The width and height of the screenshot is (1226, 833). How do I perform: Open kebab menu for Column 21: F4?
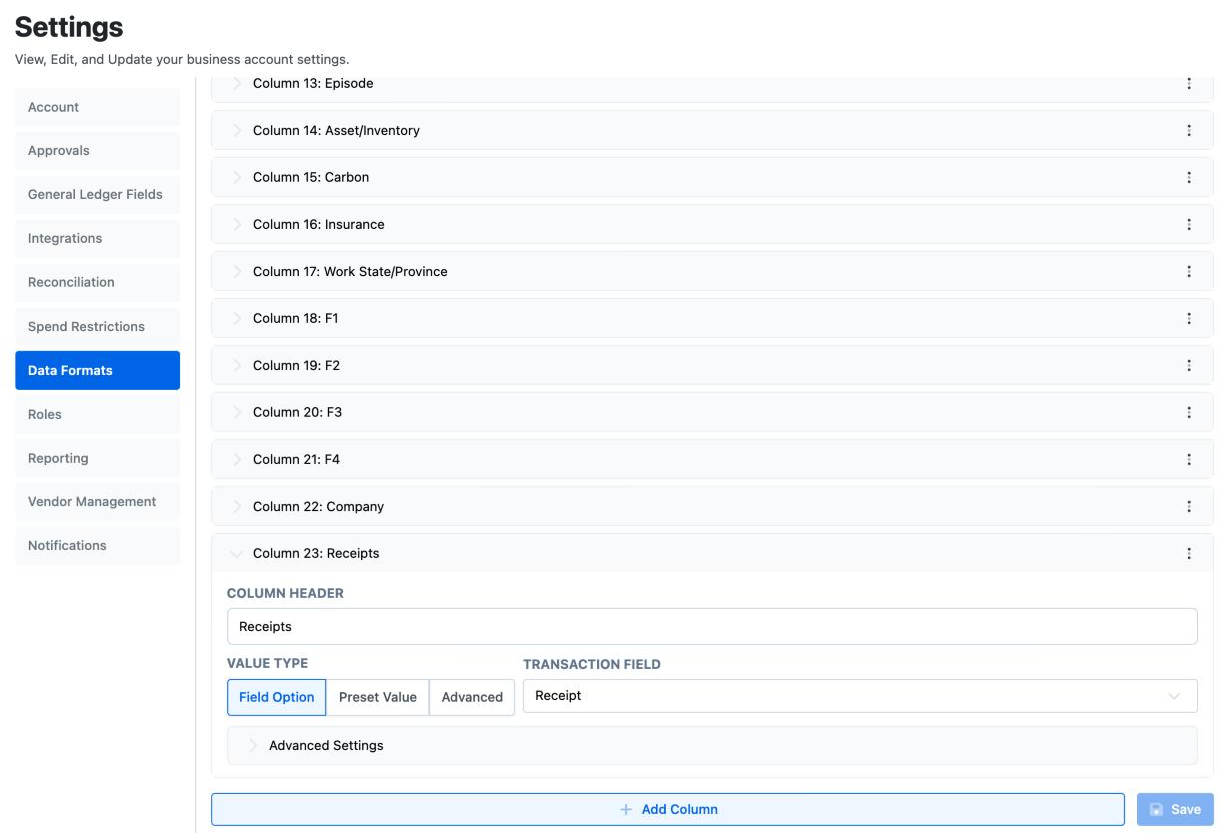point(1189,460)
